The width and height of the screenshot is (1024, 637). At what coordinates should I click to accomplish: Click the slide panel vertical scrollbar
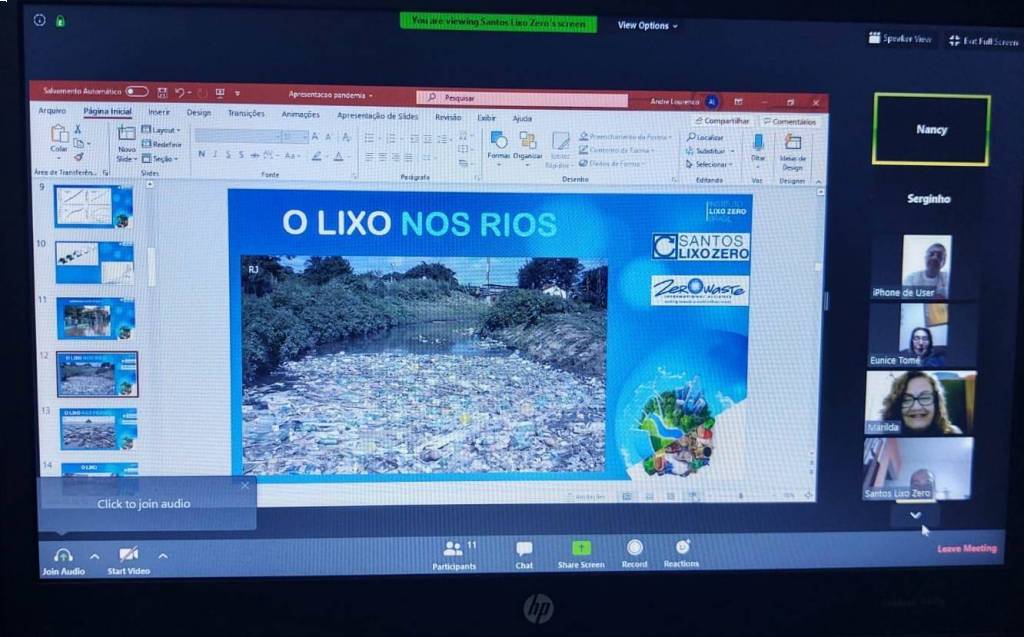152,267
